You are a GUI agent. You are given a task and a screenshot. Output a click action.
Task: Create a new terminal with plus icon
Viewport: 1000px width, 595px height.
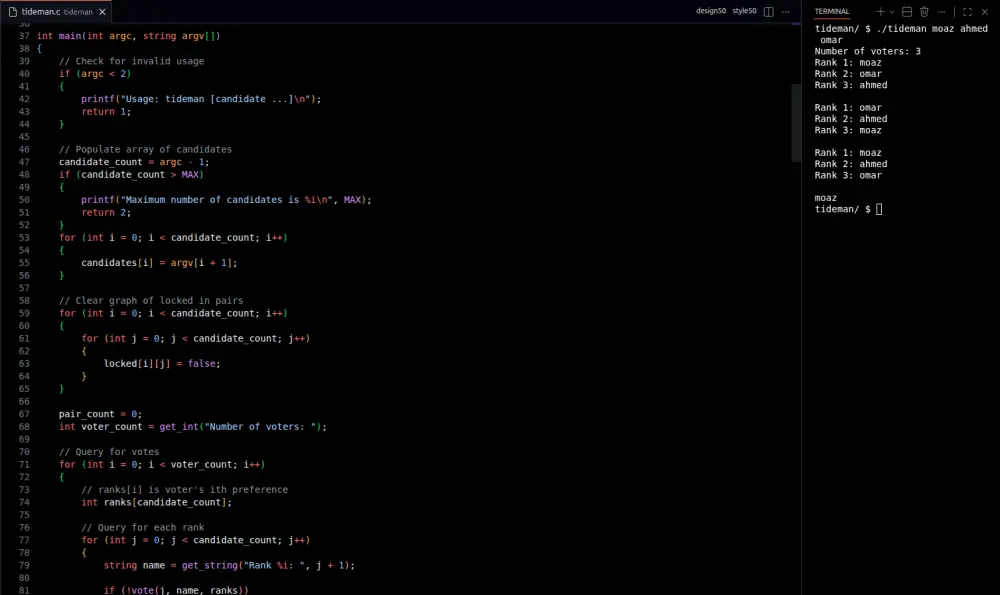pos(880,11)
